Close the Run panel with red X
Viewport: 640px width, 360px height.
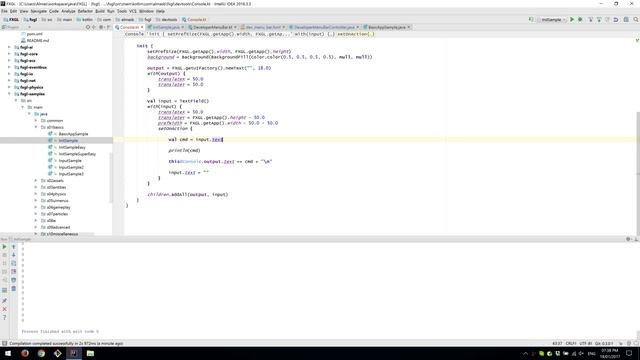point(4,309)
